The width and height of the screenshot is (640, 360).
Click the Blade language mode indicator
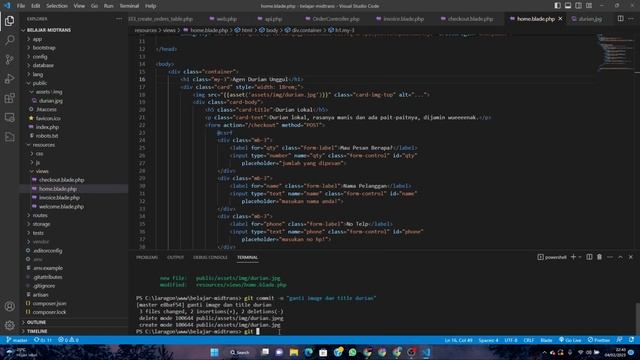tap(546, 340)
